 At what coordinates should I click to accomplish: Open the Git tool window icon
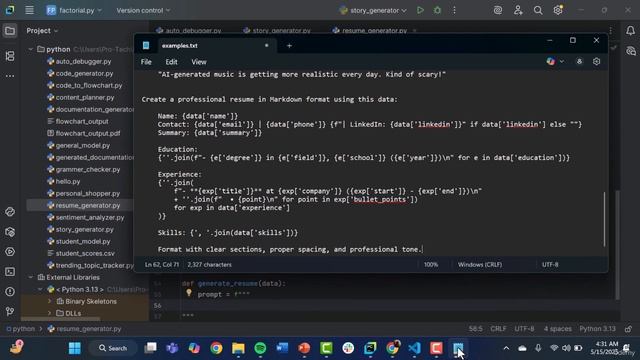pyautogui.click(x=10, y=311)
